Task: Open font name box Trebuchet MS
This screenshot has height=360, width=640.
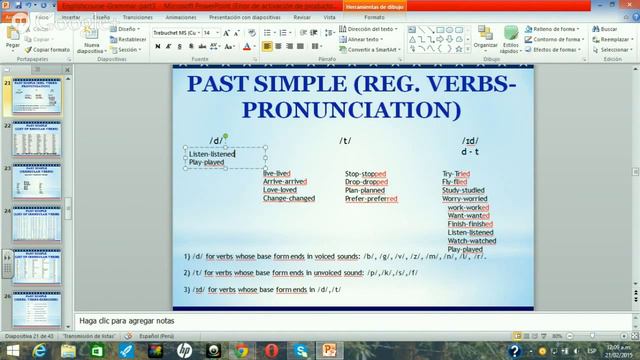Action: [x=177, y=33]
